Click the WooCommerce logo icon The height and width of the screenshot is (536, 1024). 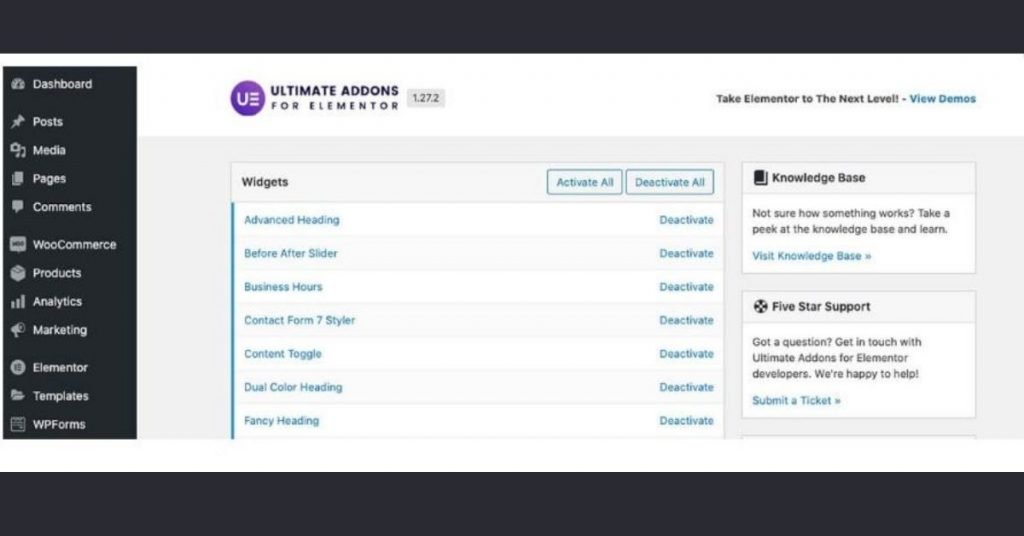tap(18, 244)
